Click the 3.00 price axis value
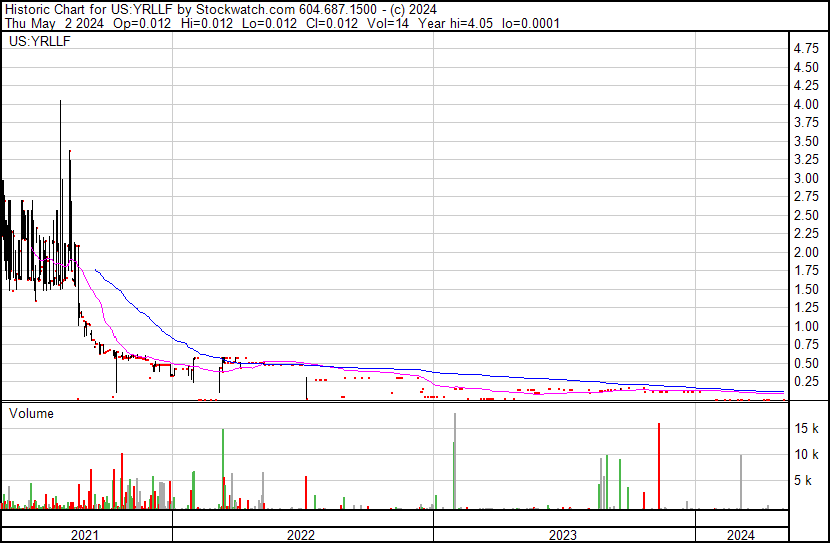This screenshot has height=543, width=830. pos(806,178)
